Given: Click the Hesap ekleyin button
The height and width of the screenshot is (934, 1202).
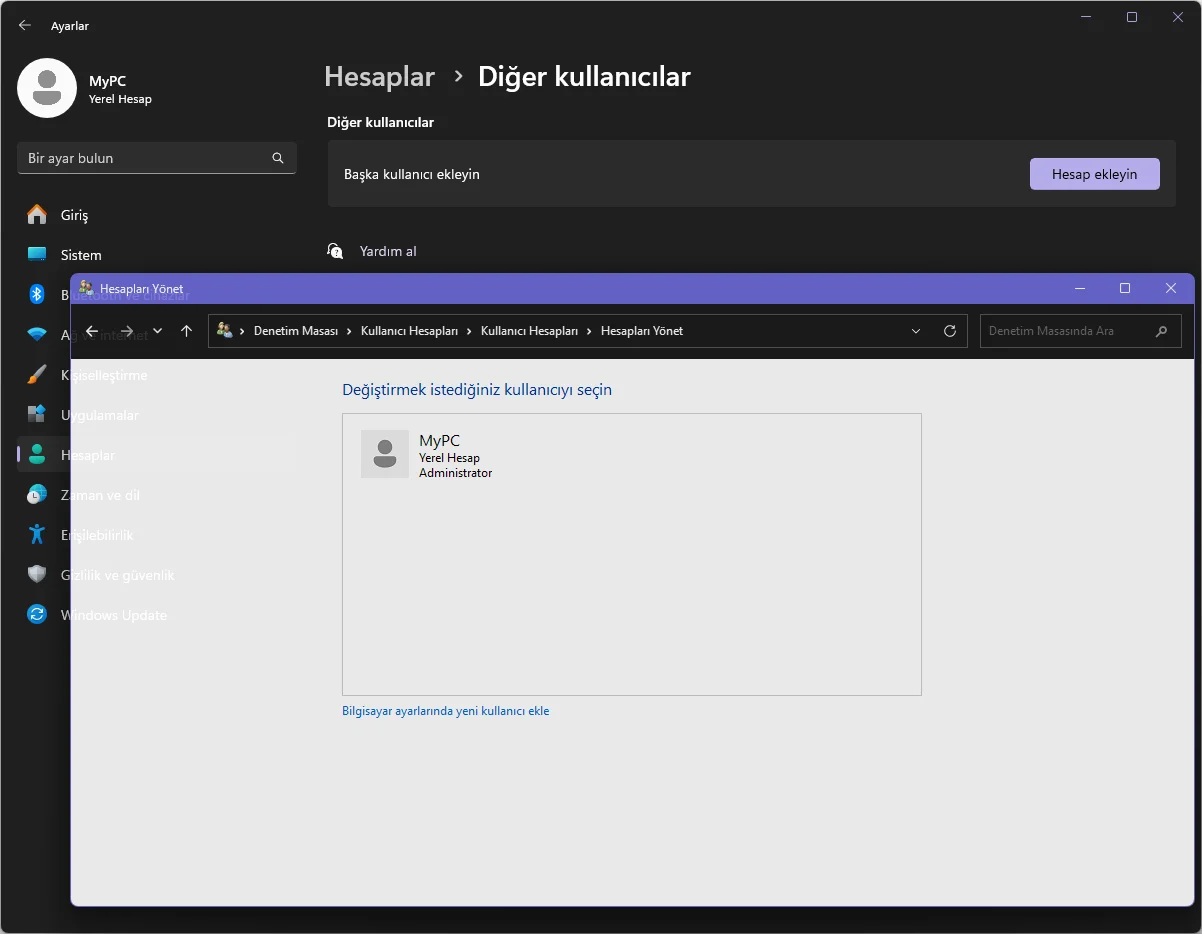Looking at the screenshot, I should (x=1094, y=174).
